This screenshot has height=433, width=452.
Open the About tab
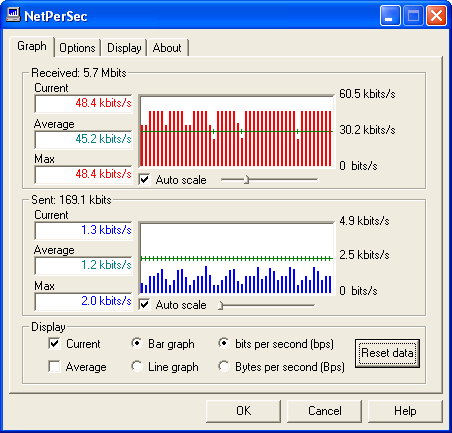click(x=167, y=48)
